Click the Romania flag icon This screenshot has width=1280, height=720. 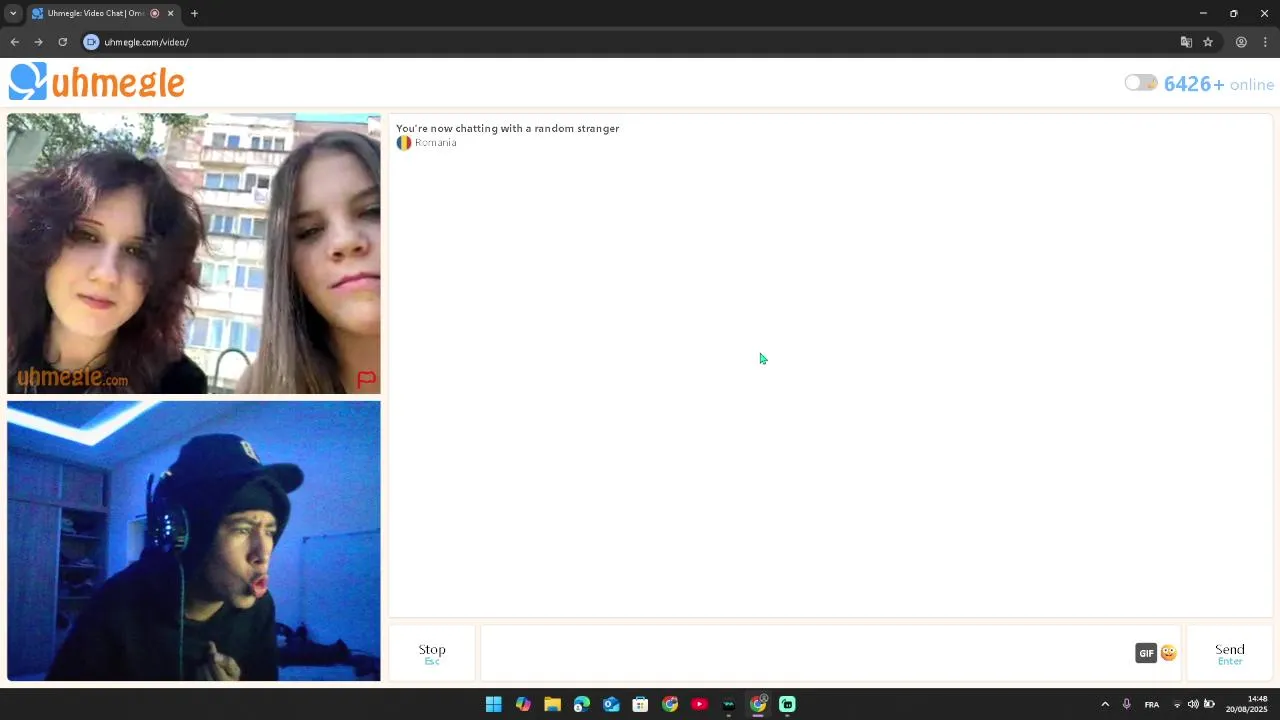pyautogui.click(x=404, y=143)
